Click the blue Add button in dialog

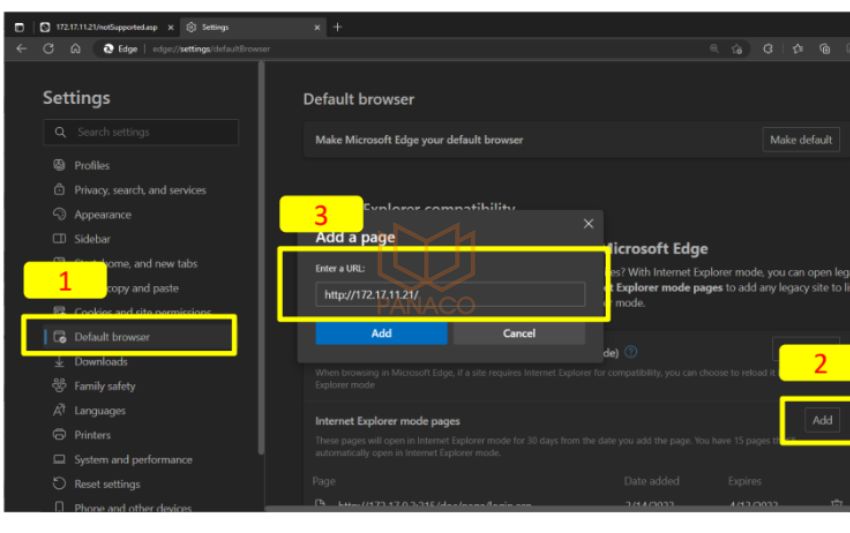click(x=381, y=333)
